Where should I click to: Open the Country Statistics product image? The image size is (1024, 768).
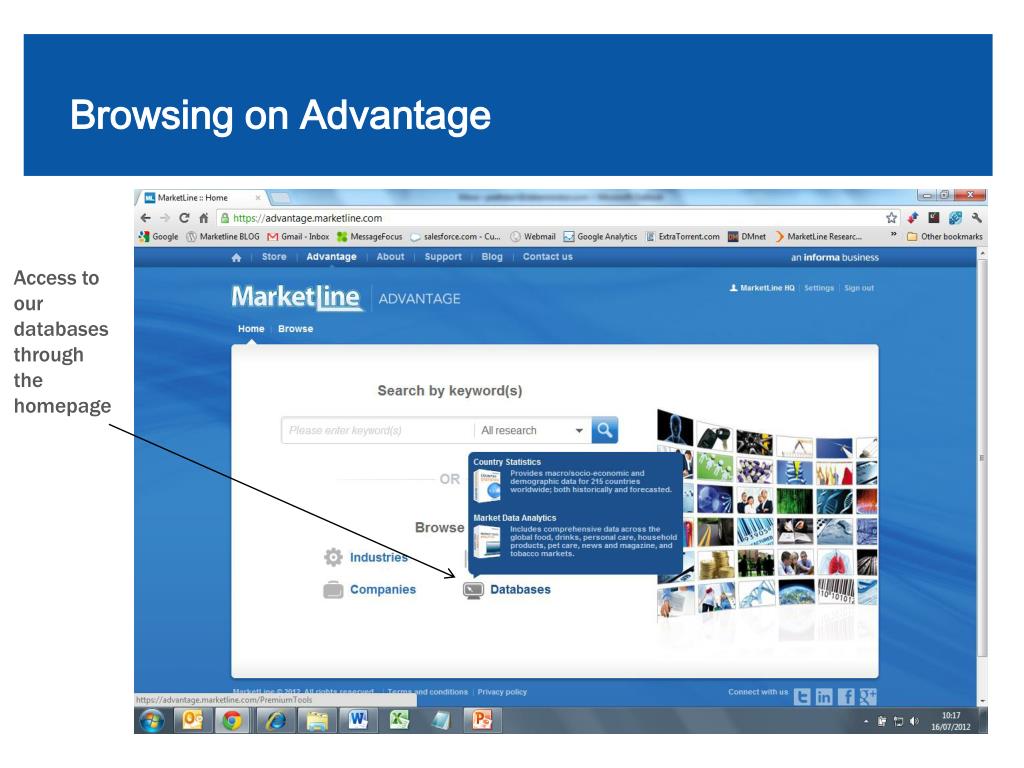click(x=487, y=486)
